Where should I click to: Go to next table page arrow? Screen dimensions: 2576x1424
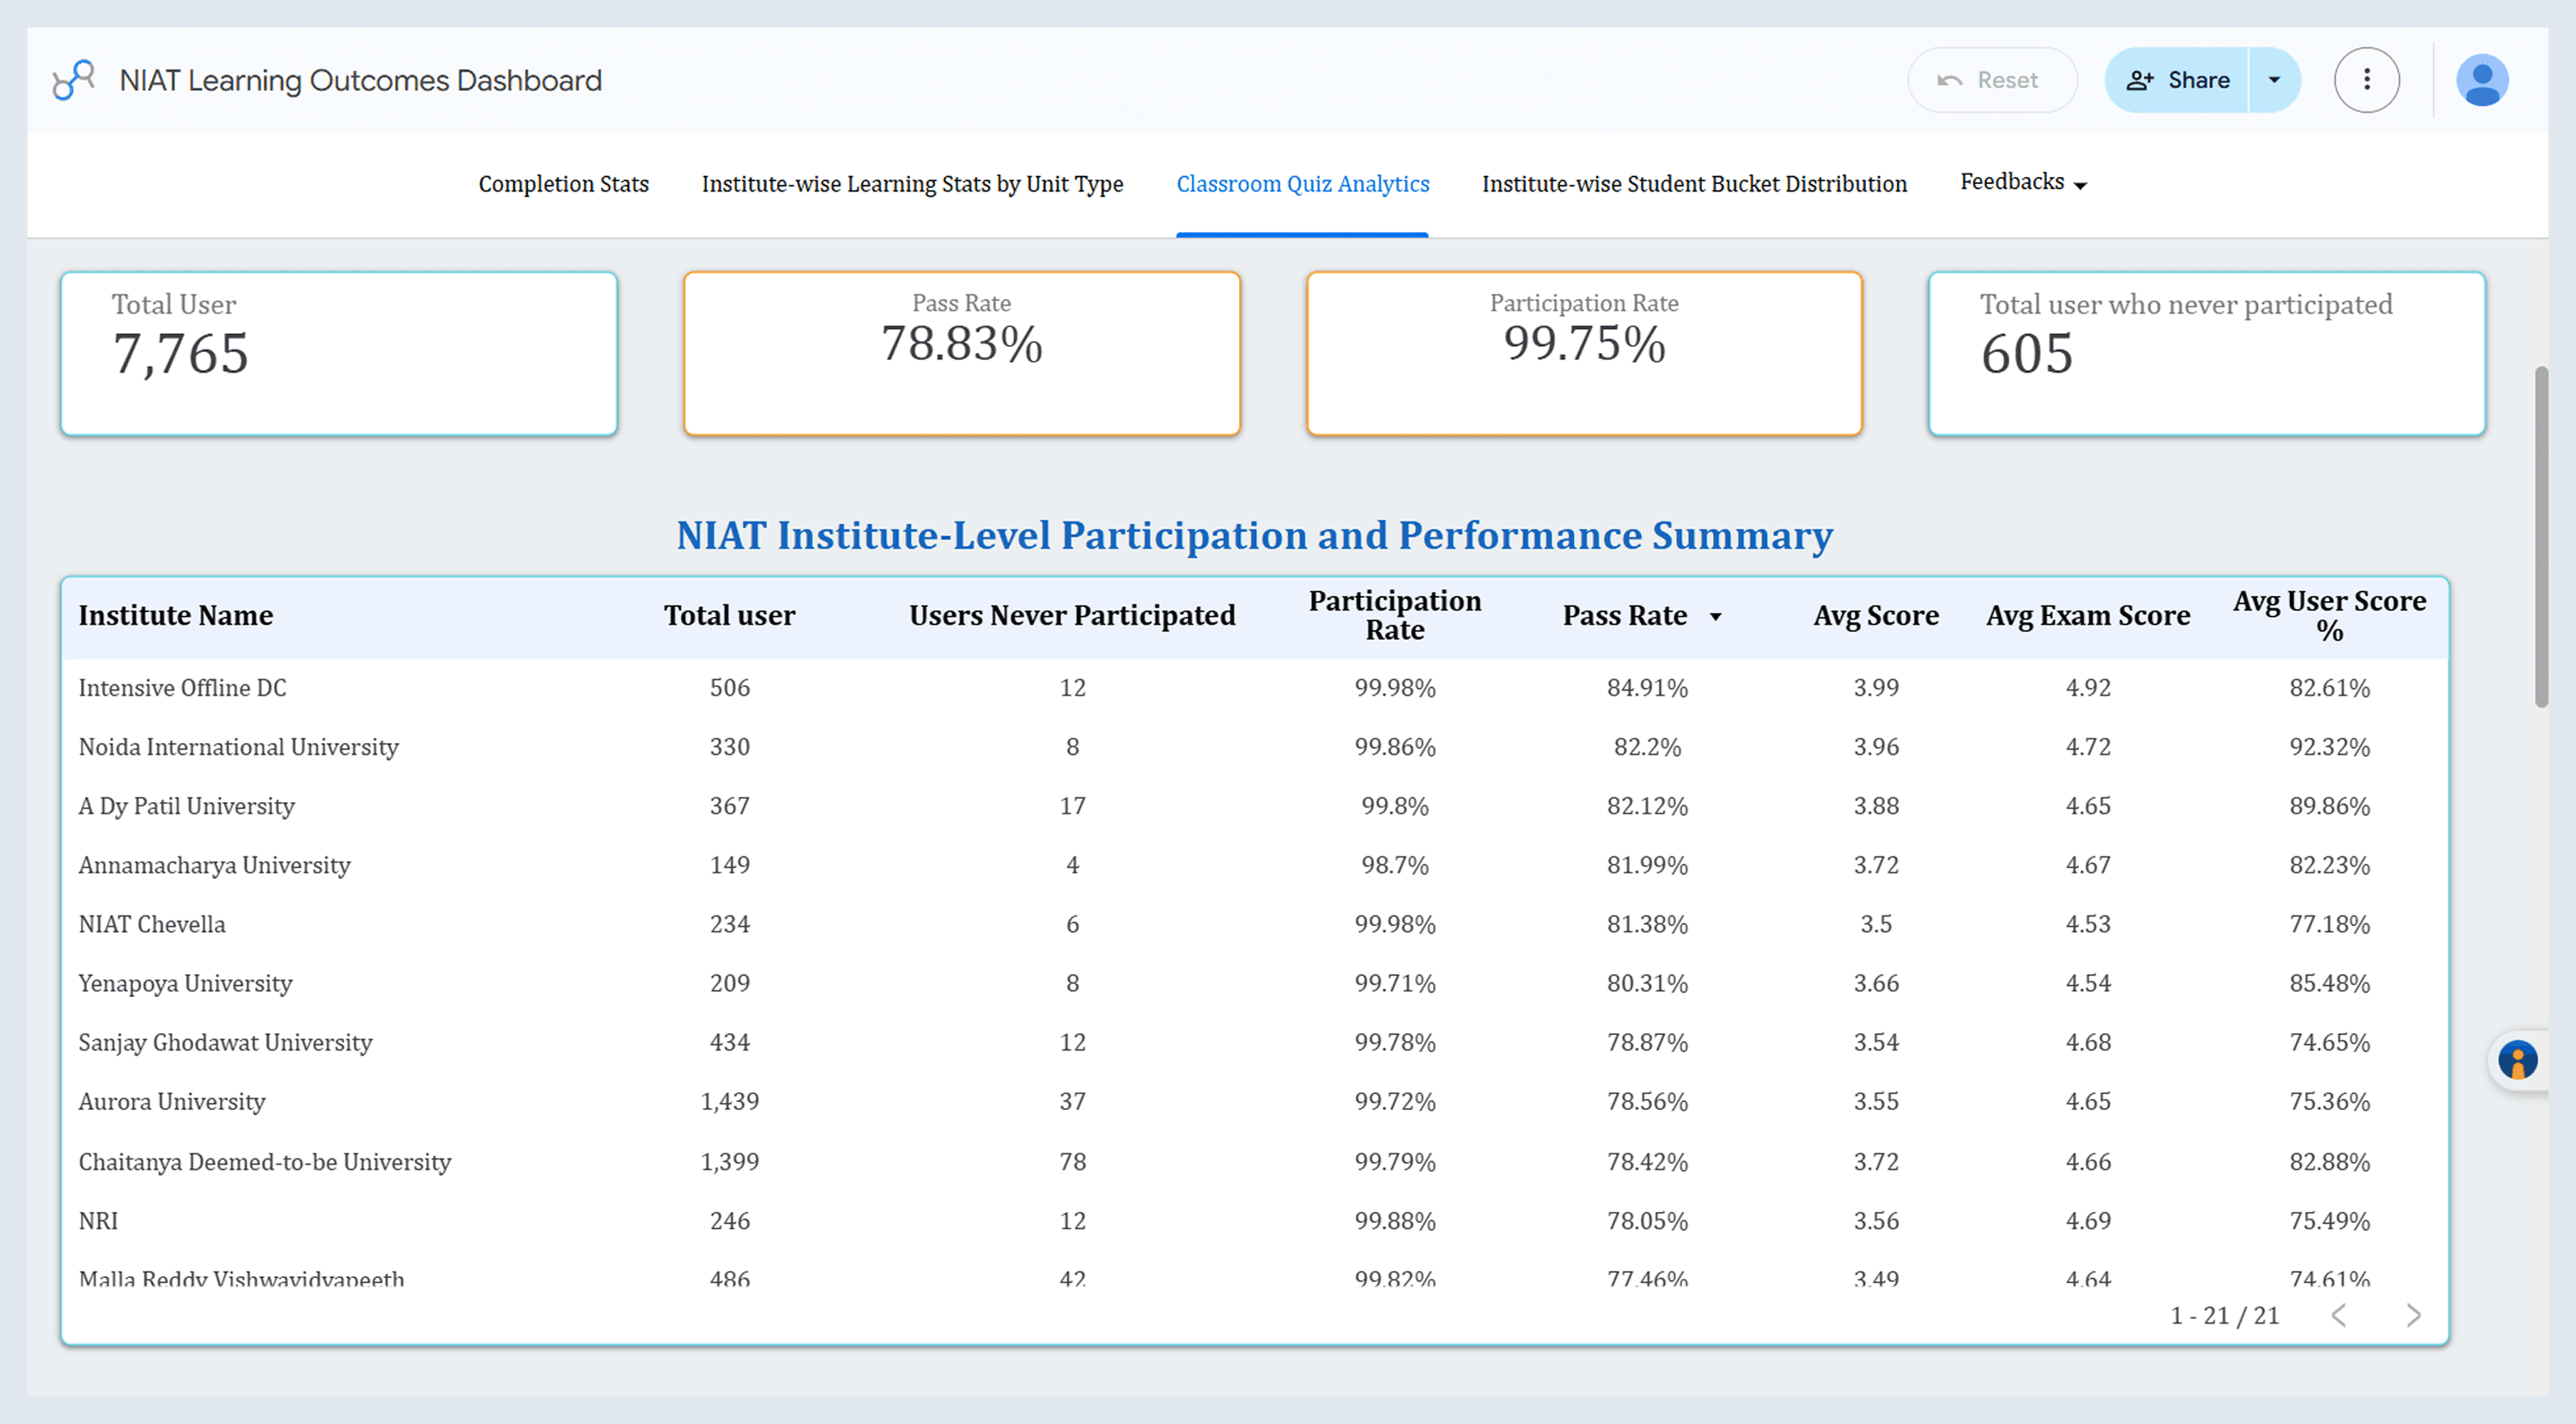pyautogui.click(x=2413, y=1315)
